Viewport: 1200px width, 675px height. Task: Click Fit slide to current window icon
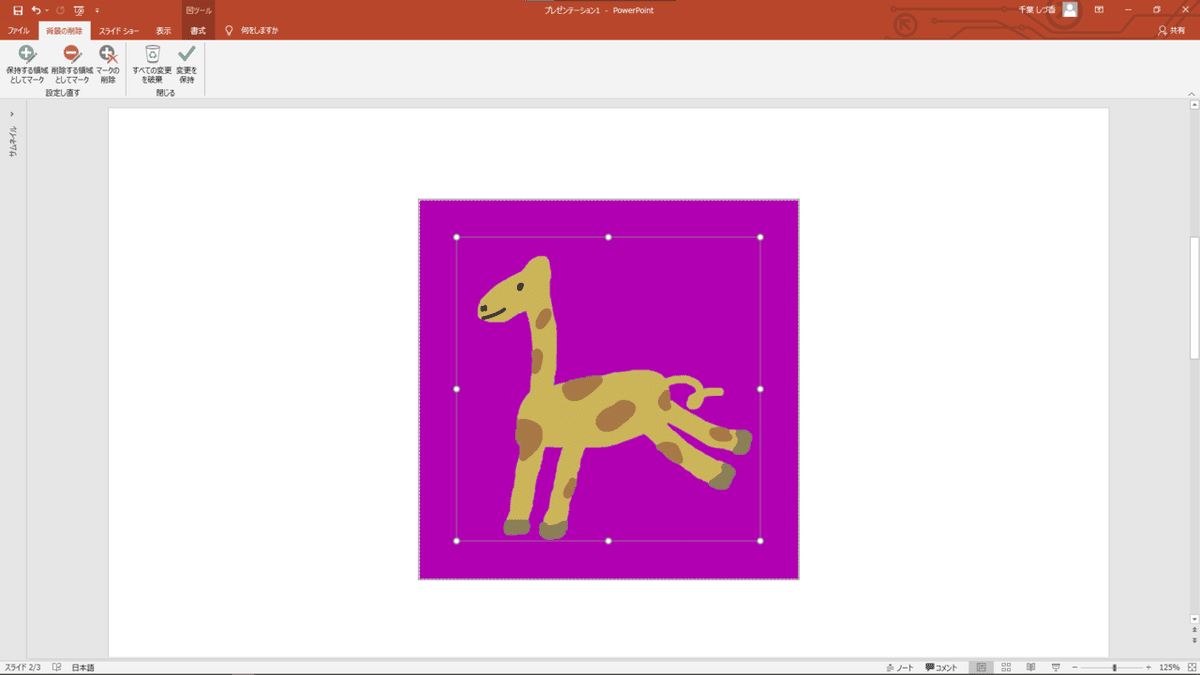click(1191, 667)
